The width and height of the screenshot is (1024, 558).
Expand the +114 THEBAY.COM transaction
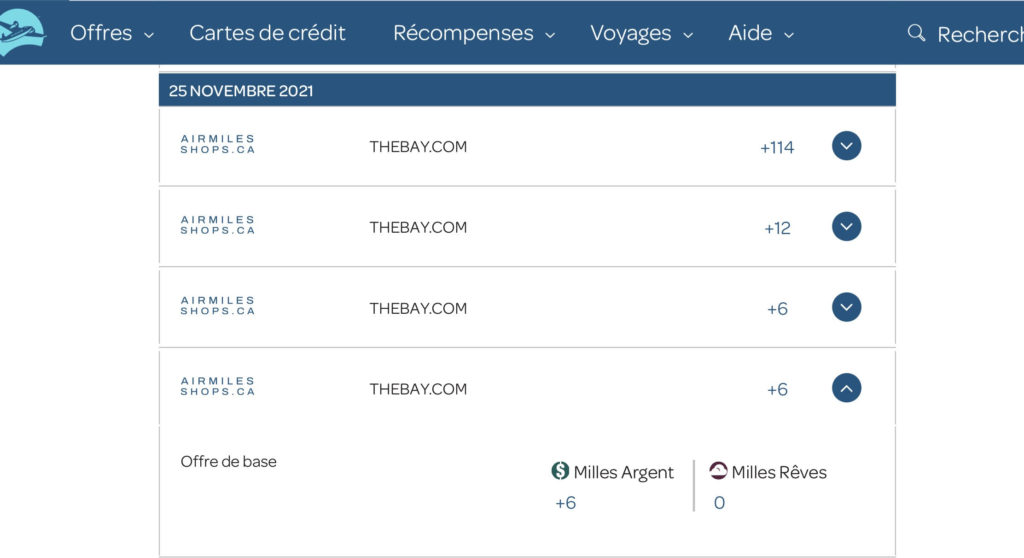(846, 146)
